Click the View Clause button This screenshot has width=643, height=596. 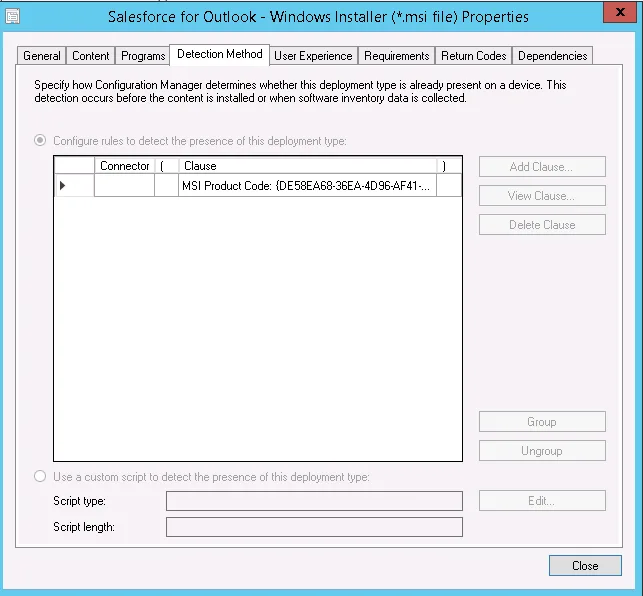click(x=542, y=196)
